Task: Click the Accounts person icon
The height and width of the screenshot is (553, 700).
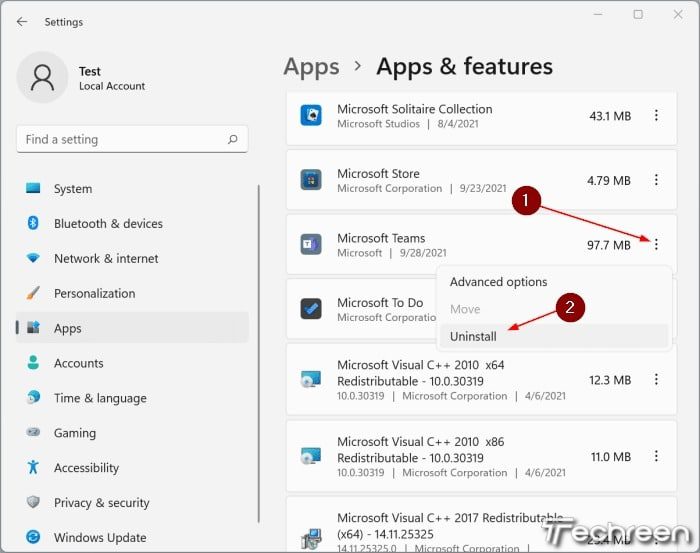Action: 33,362
